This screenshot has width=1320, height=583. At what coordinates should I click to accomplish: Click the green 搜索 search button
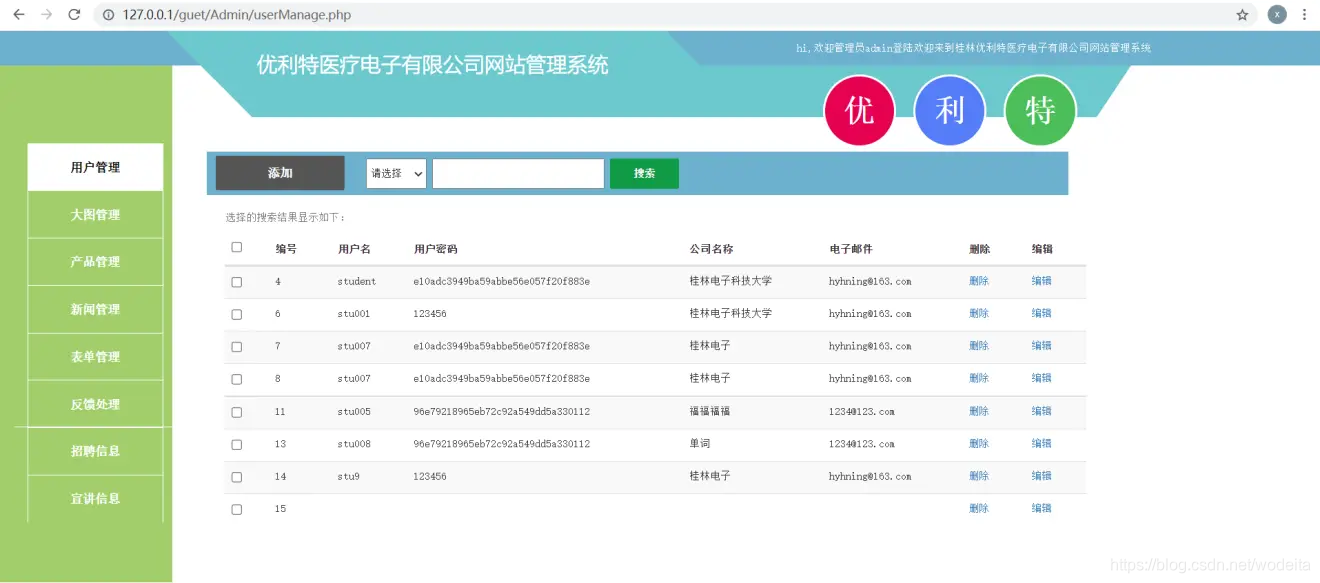(x=644, y=173)
